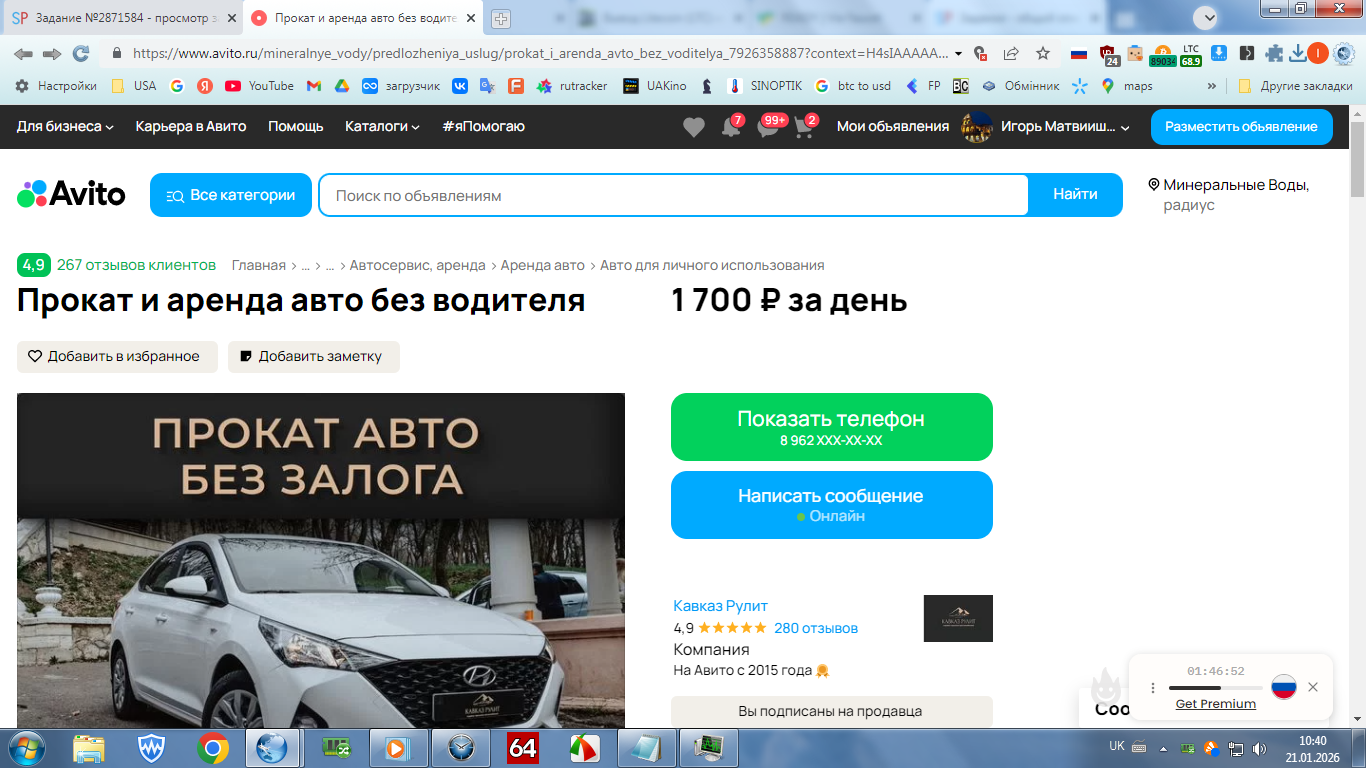Open the YouTube bookmark
1366x768 pixels.
pos(259,86)
